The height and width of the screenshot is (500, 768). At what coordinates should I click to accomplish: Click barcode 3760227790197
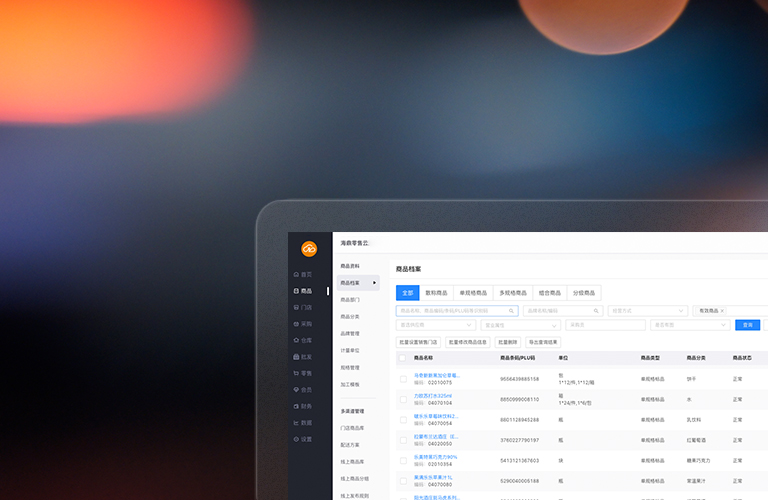[x=519, y=440]
